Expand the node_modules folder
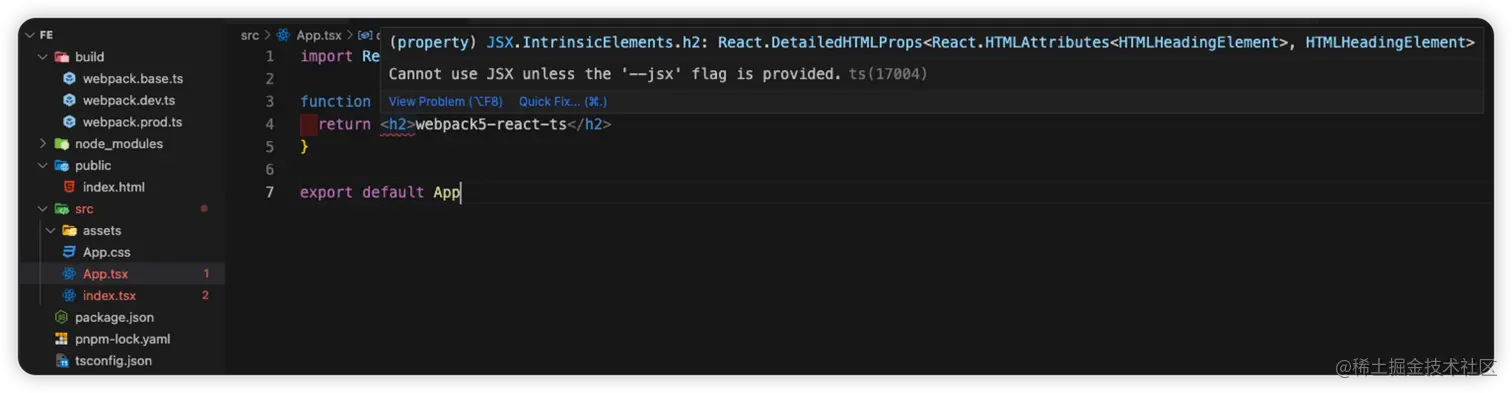 tap(42, 144)
